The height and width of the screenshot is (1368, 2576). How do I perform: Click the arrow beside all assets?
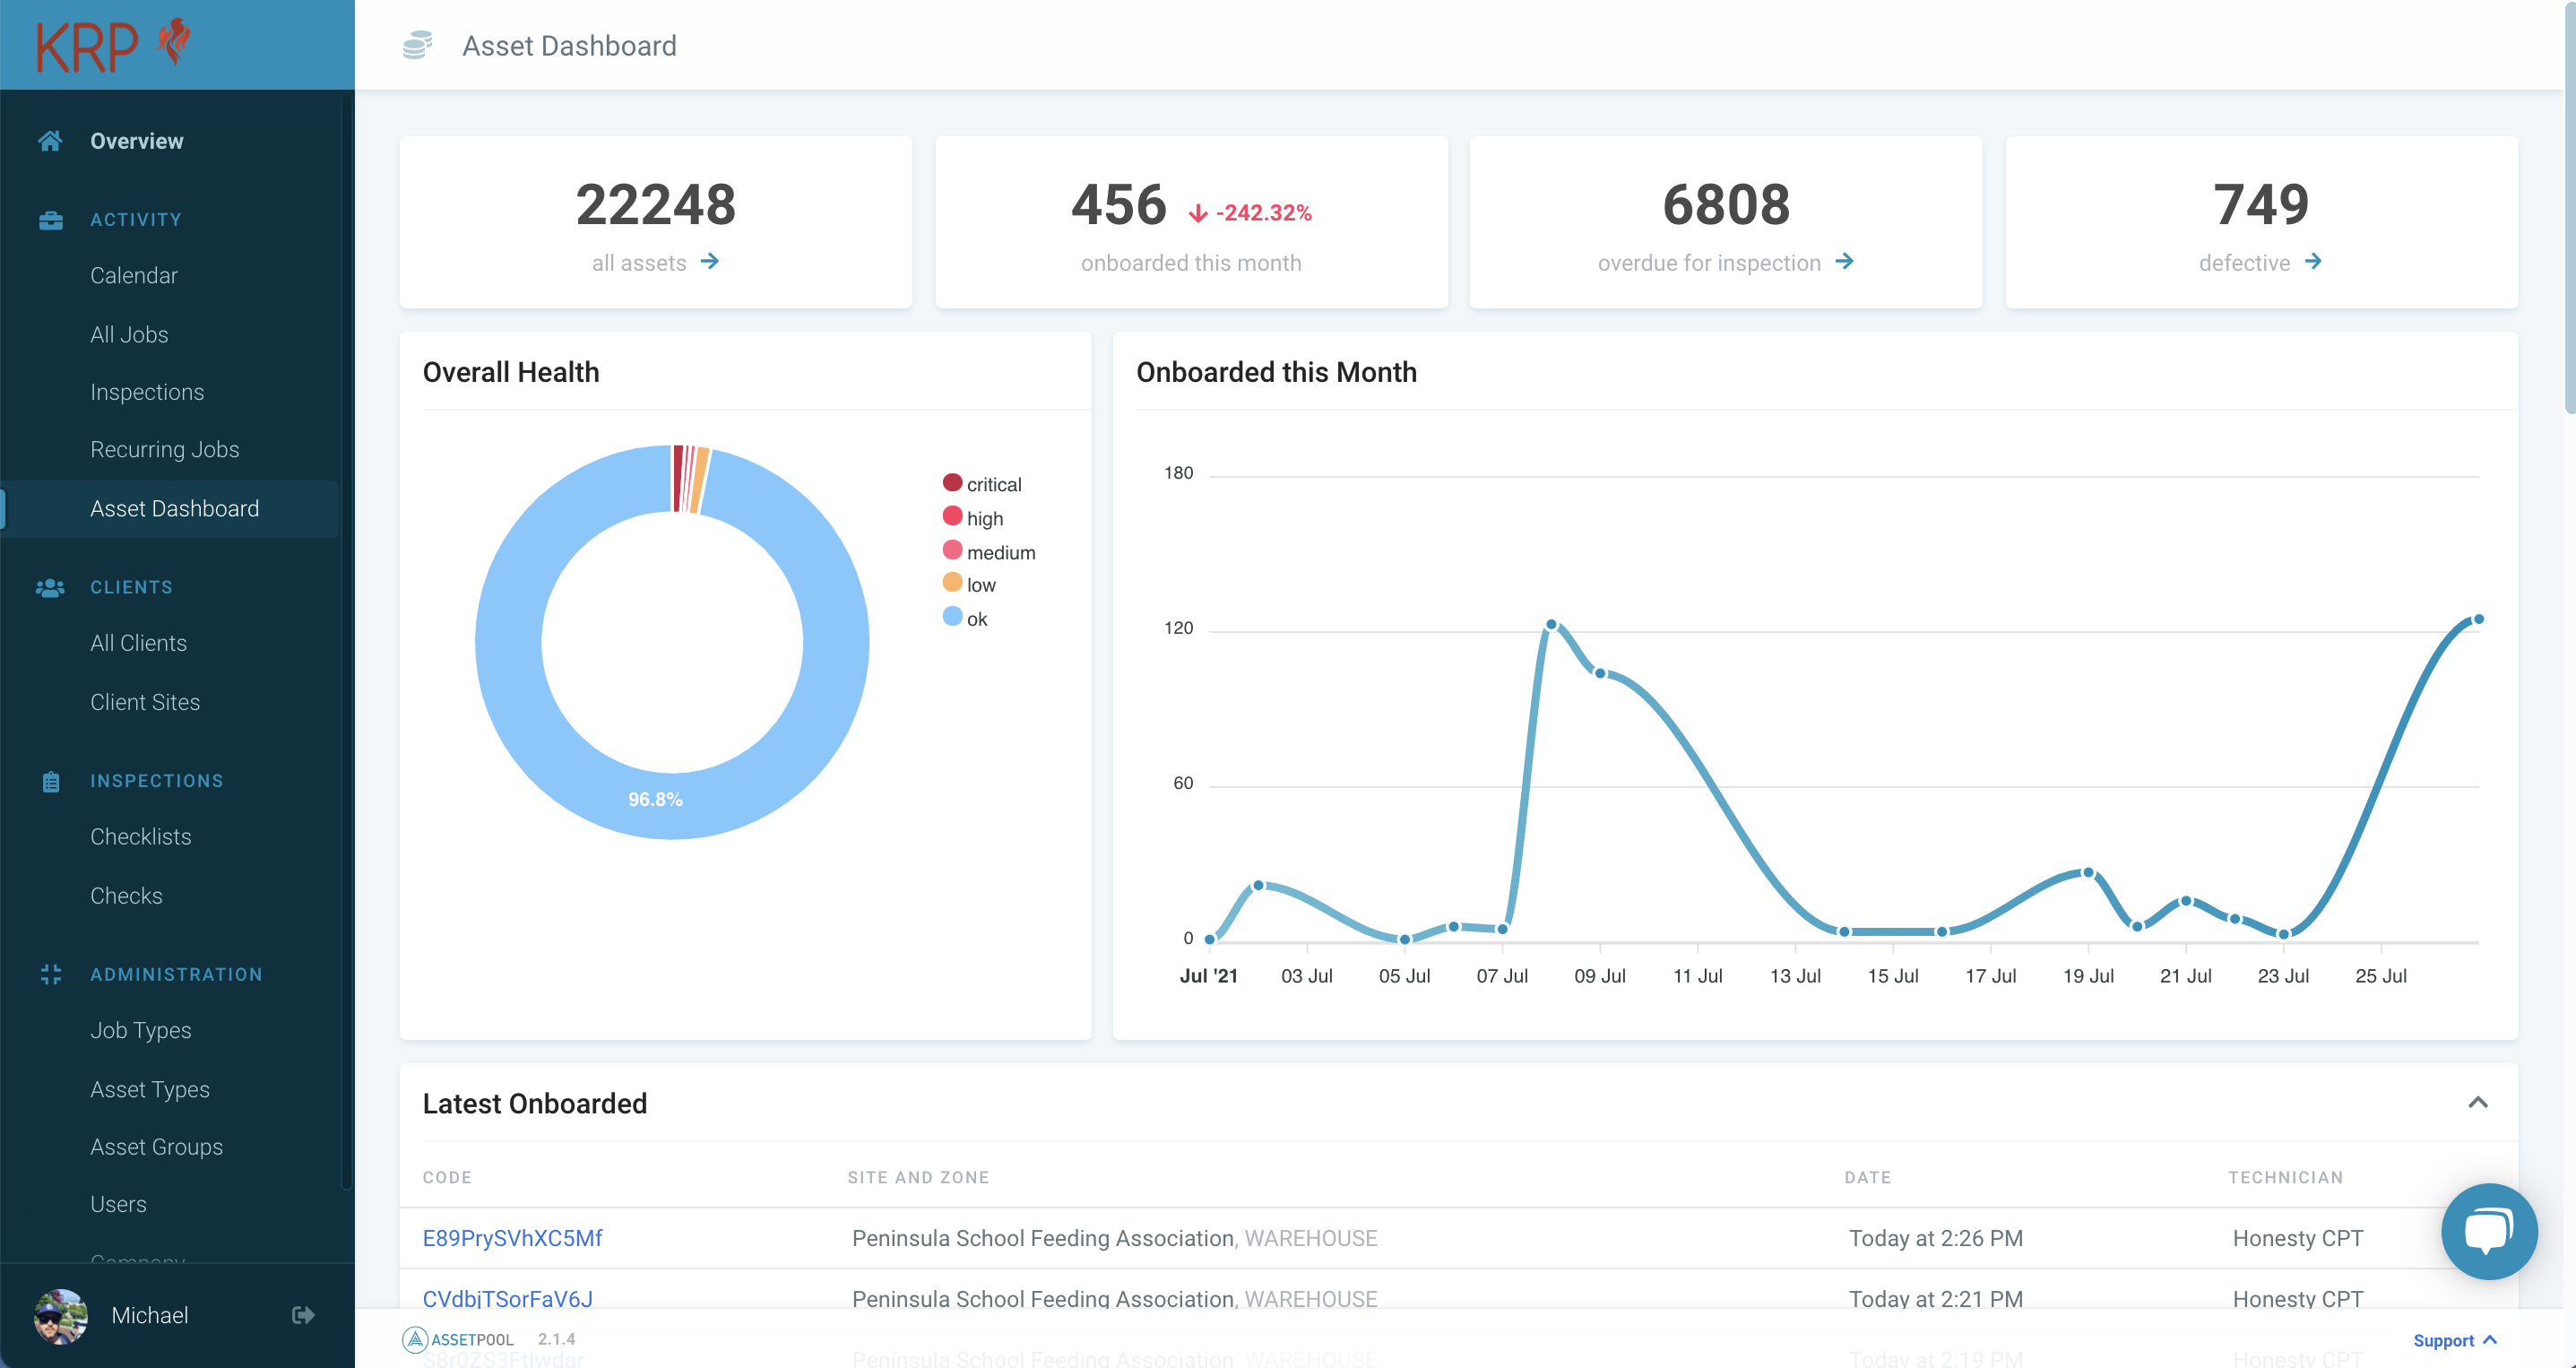(710, 262)
